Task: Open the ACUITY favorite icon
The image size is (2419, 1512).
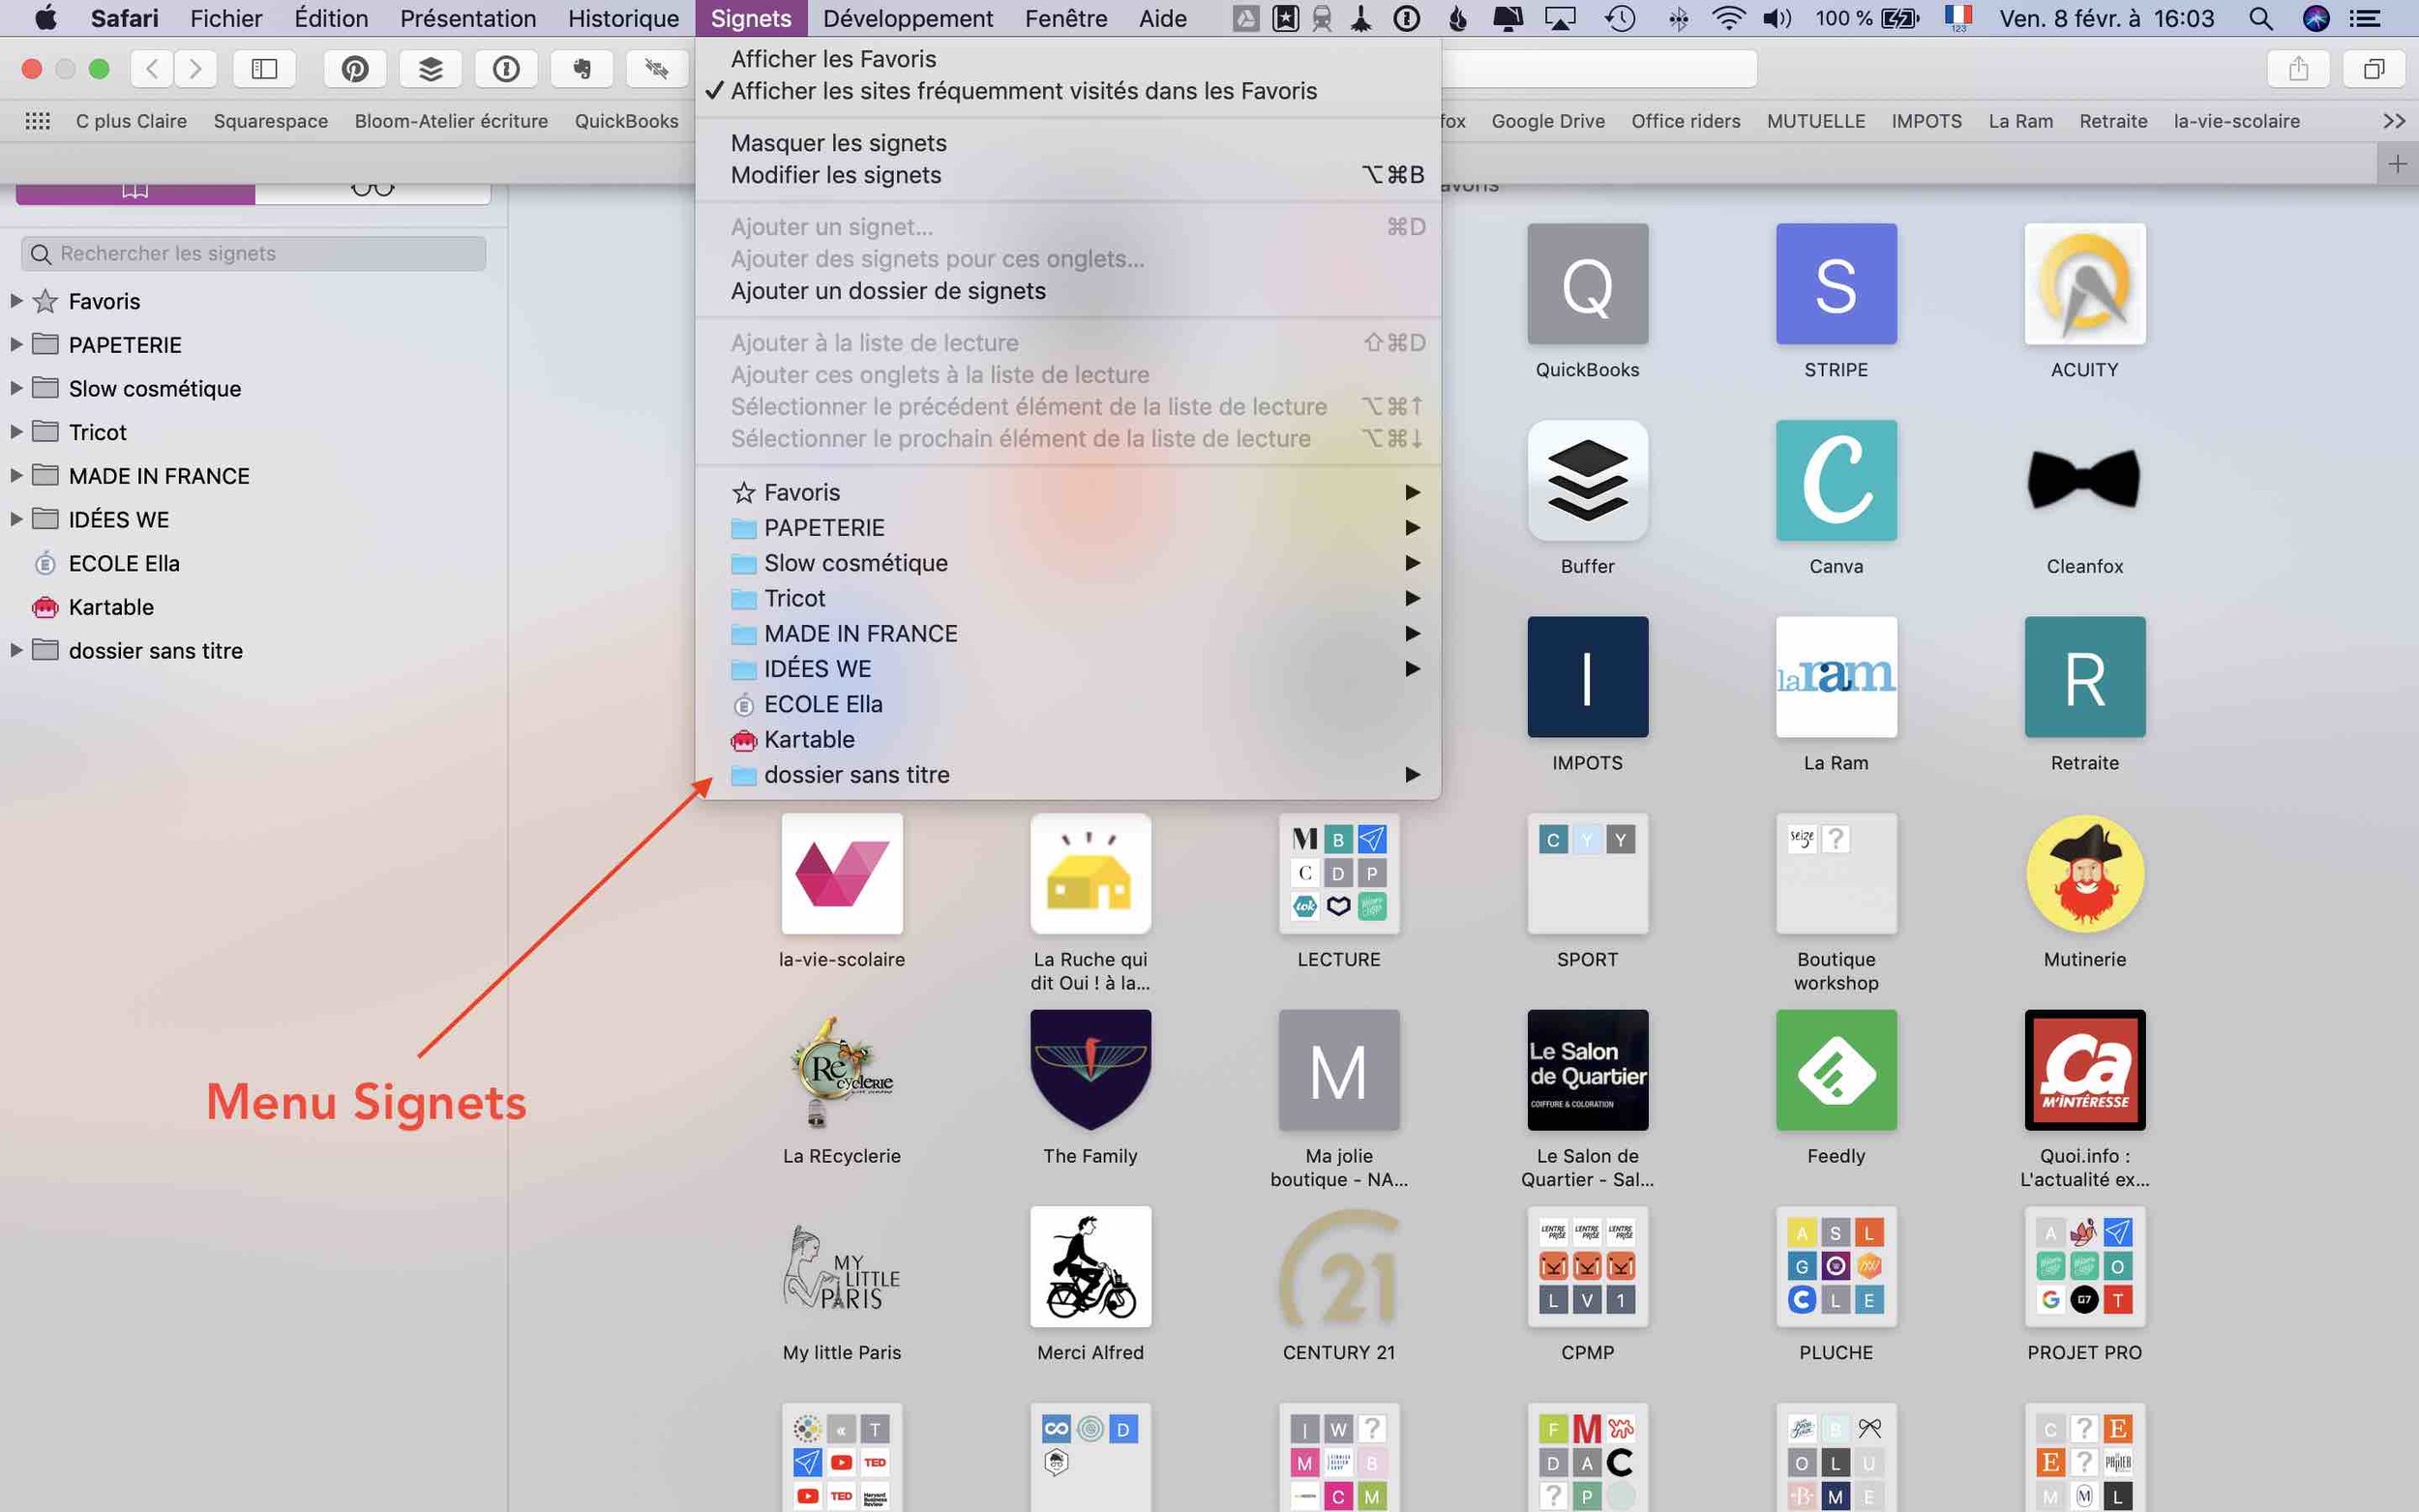Action: (x=2085, y=284)
